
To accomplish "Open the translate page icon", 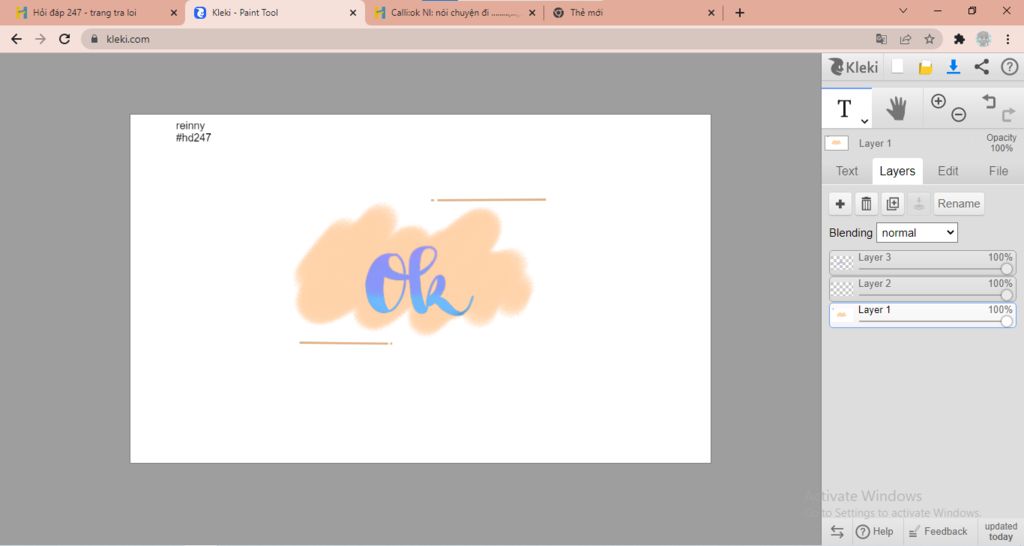I will tap(881, 39).
